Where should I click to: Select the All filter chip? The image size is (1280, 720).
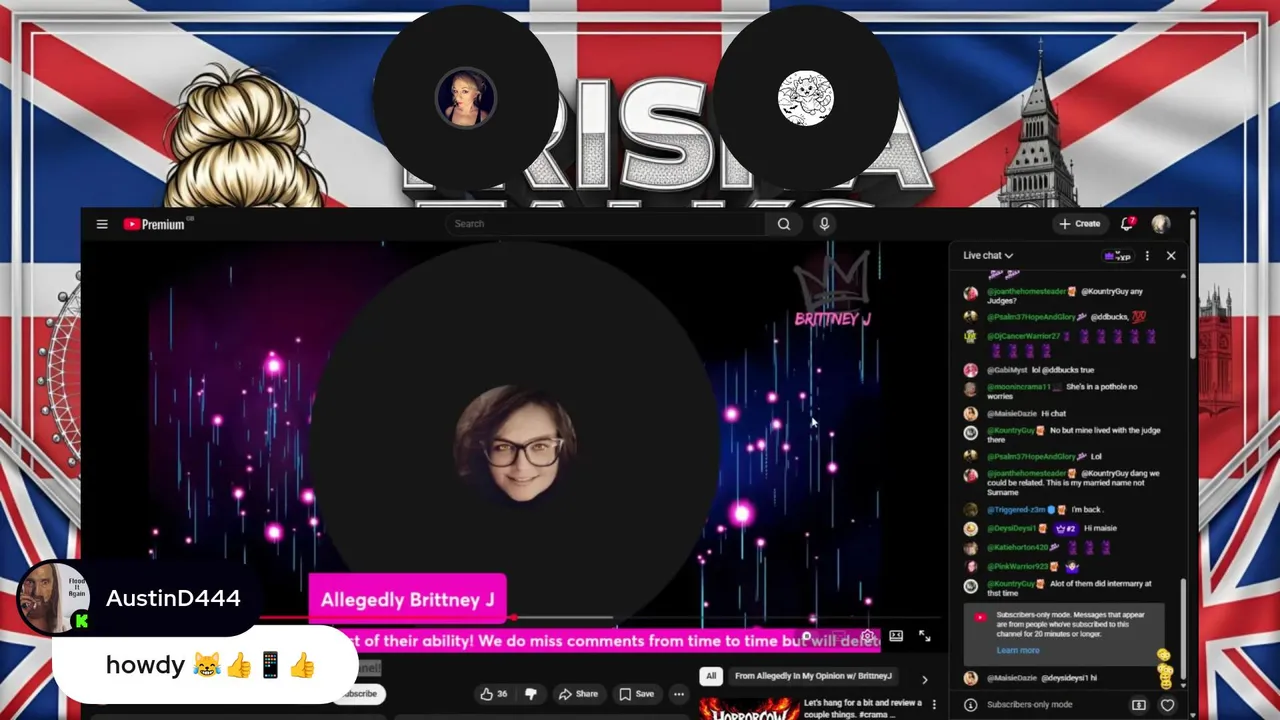pos(711,676)
